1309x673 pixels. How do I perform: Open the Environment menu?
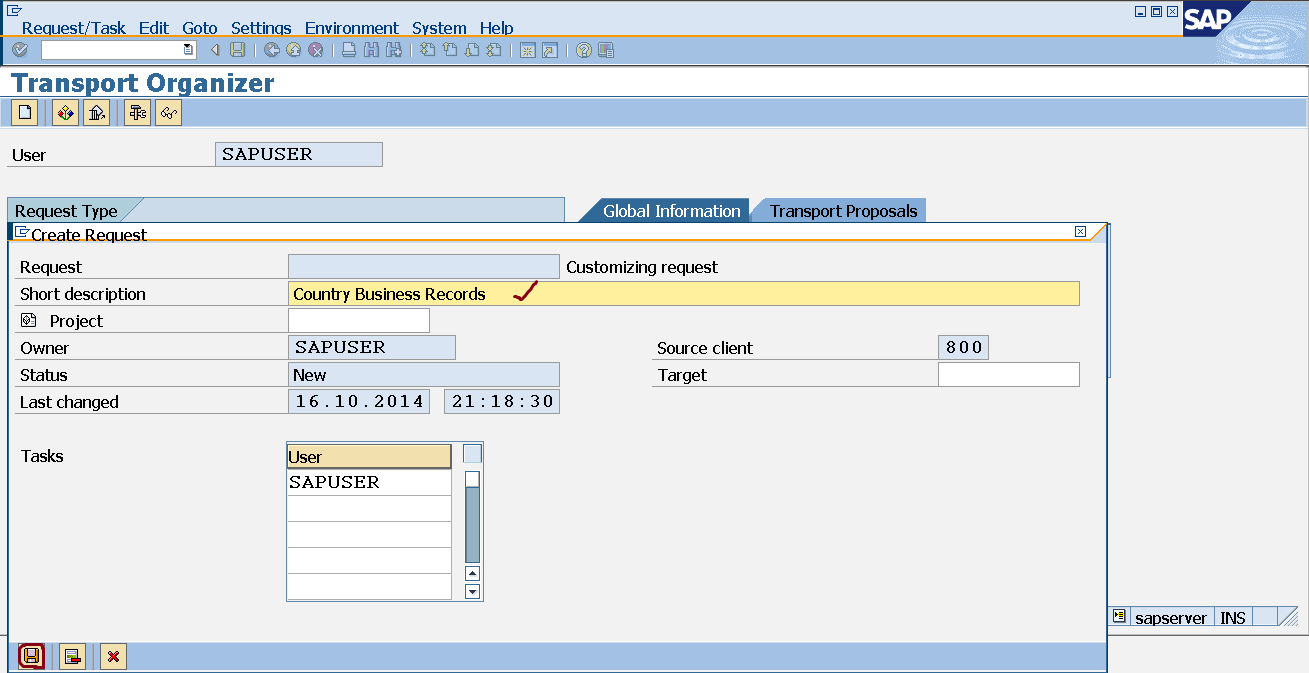(352, 28)
